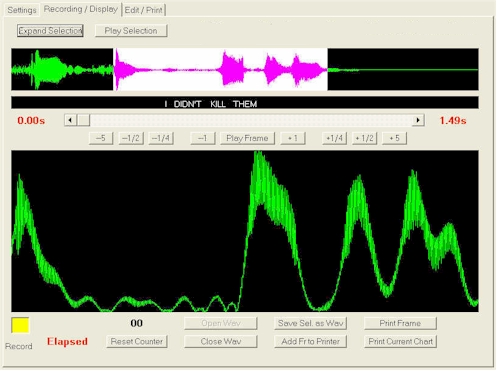Jump forward five frames with +5

coord(394,138)
